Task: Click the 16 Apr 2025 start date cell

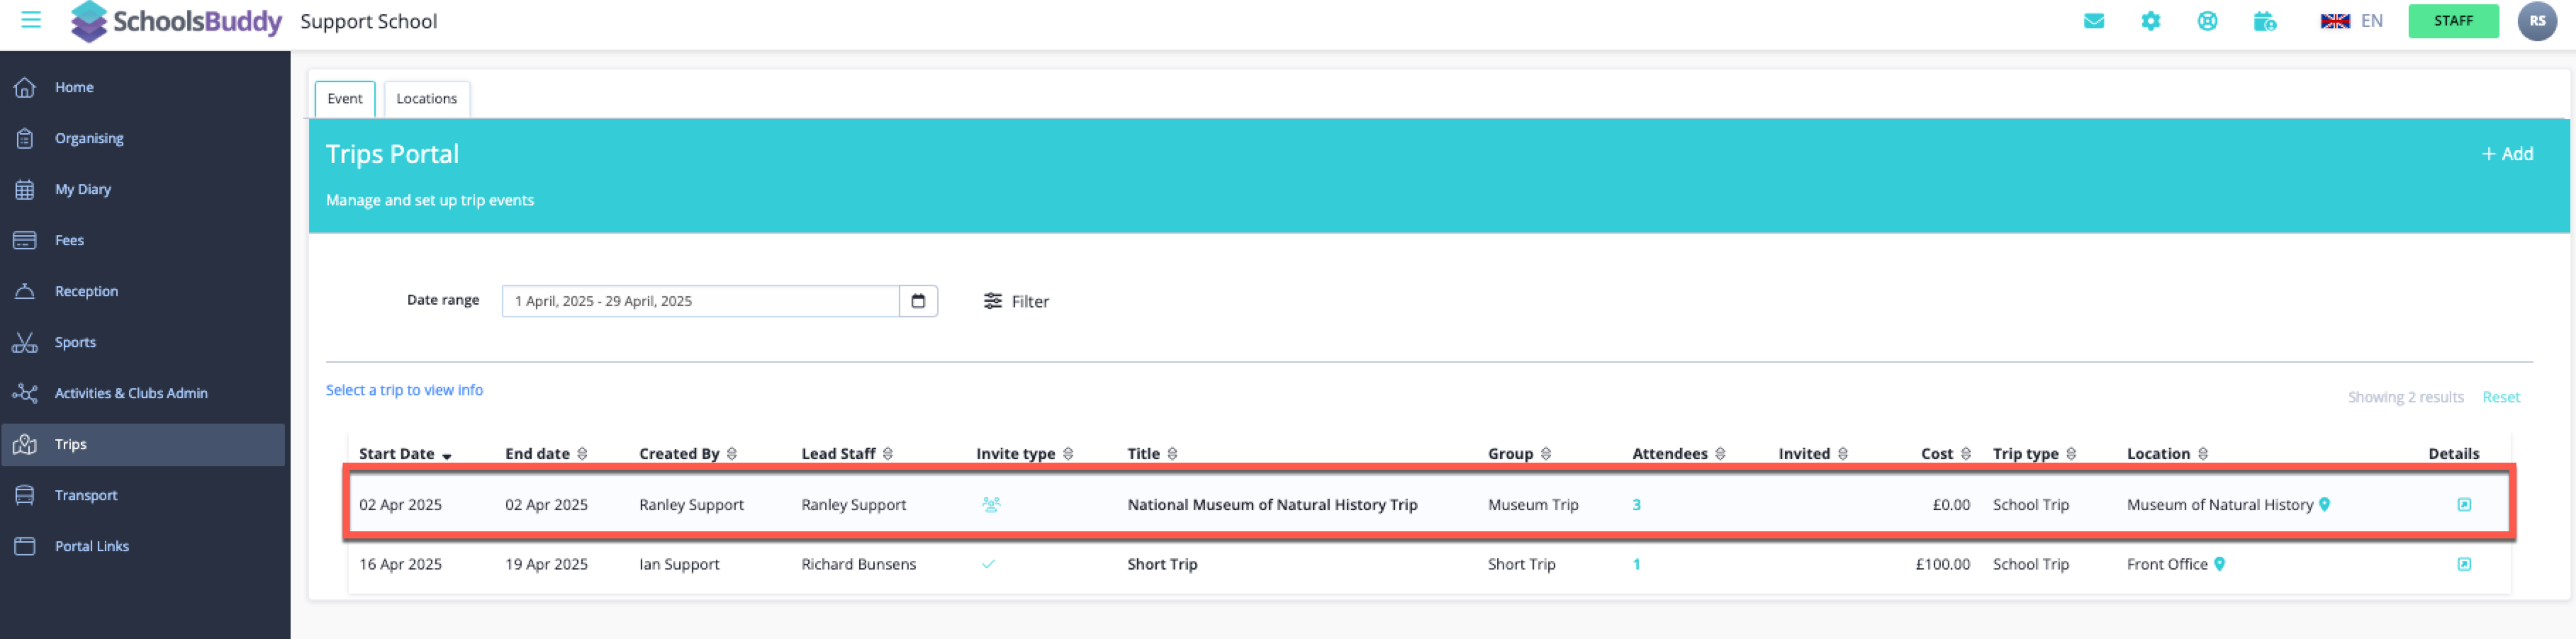Action: (400, 564)
